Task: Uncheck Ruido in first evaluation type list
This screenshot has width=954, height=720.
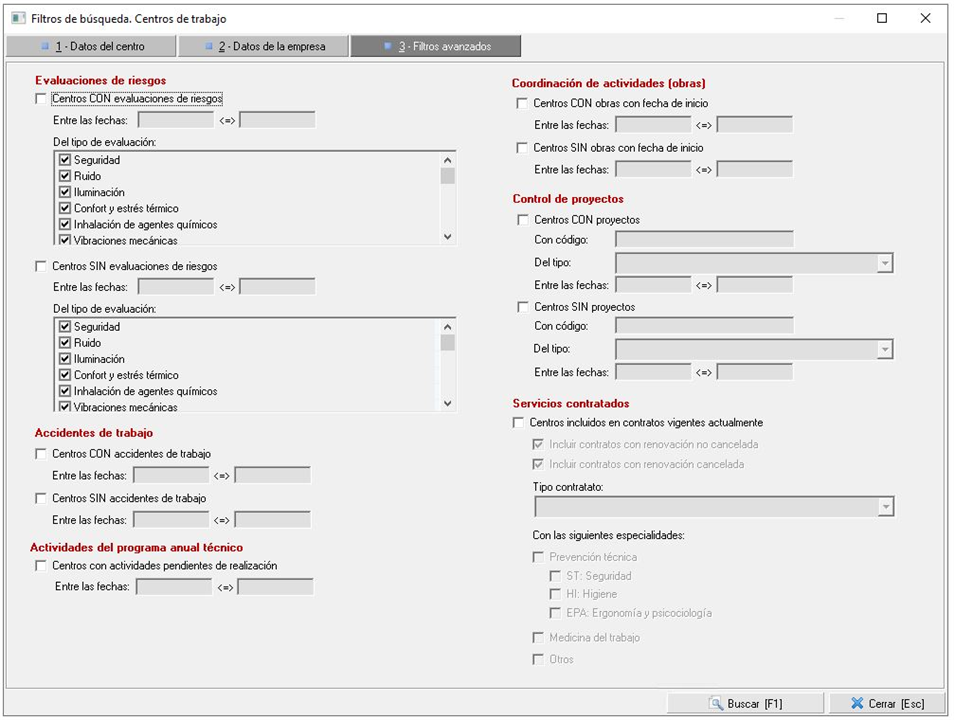Action: pyautogui.click(x=65, y=176)
